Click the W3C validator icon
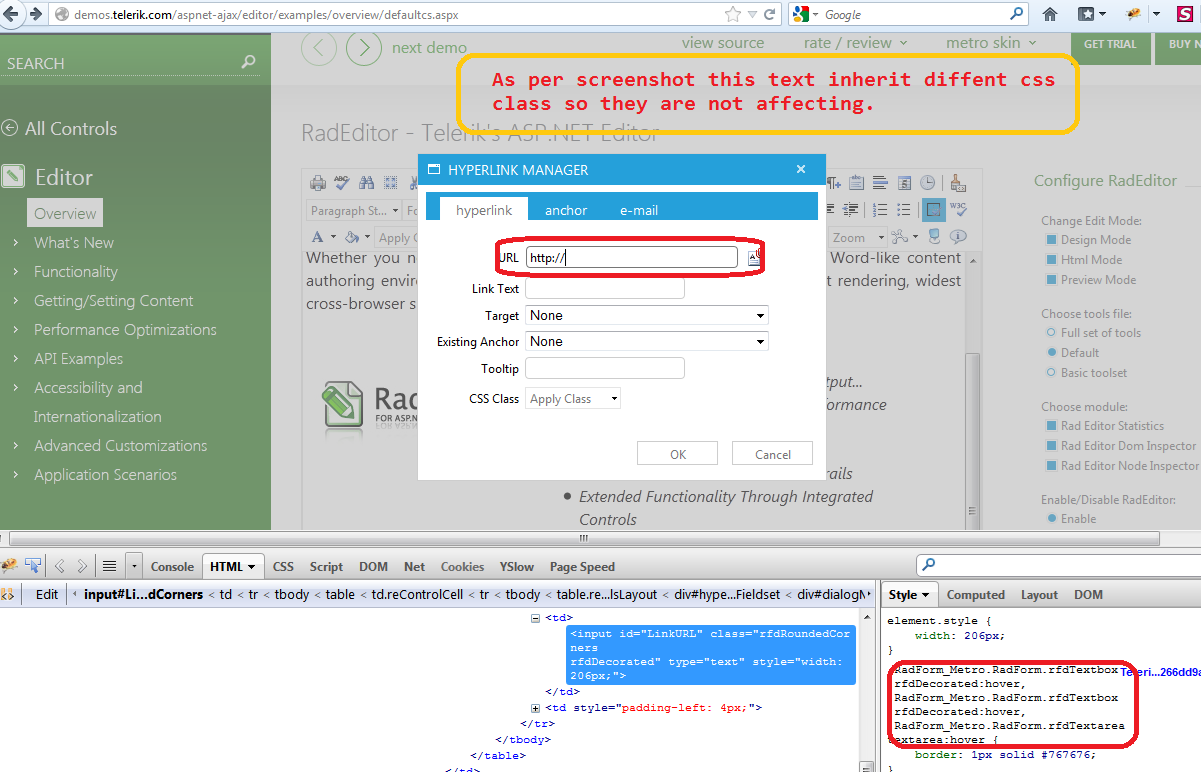The width and height of the screenshot is (1201, 772). [x=958, y=210]
